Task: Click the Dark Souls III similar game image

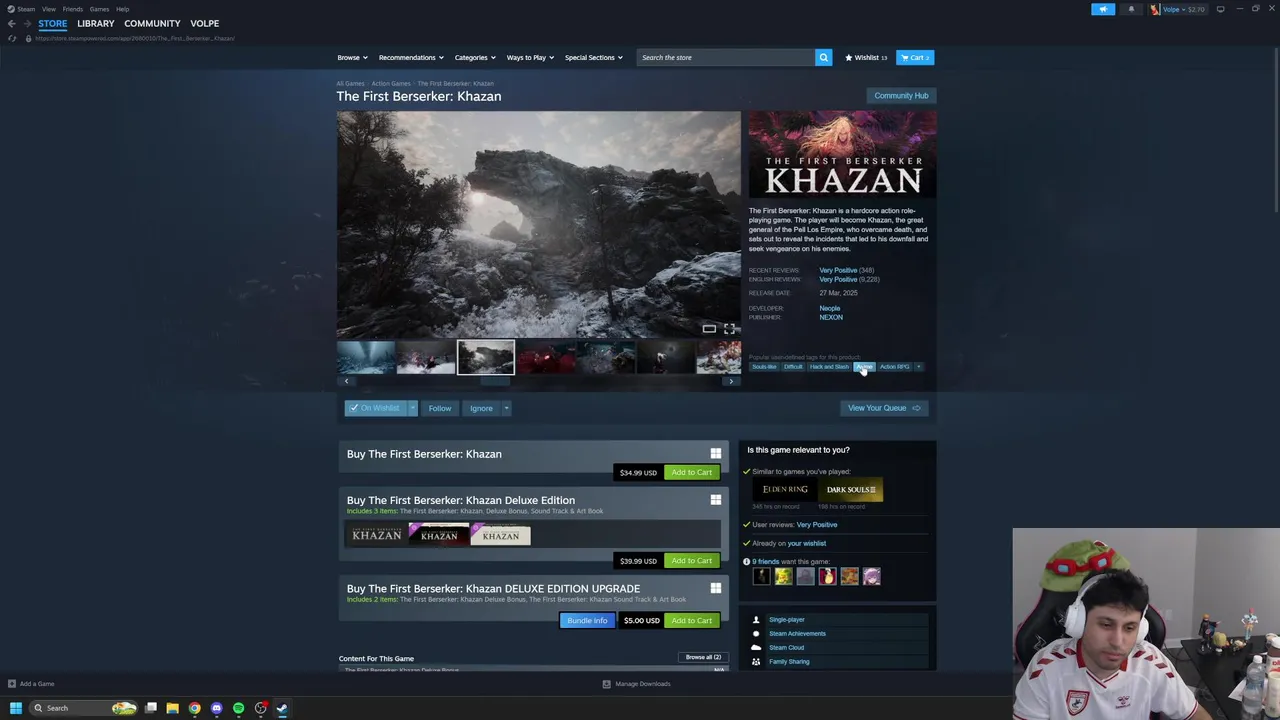Action: pyautogui.click(x=851, y=490)
